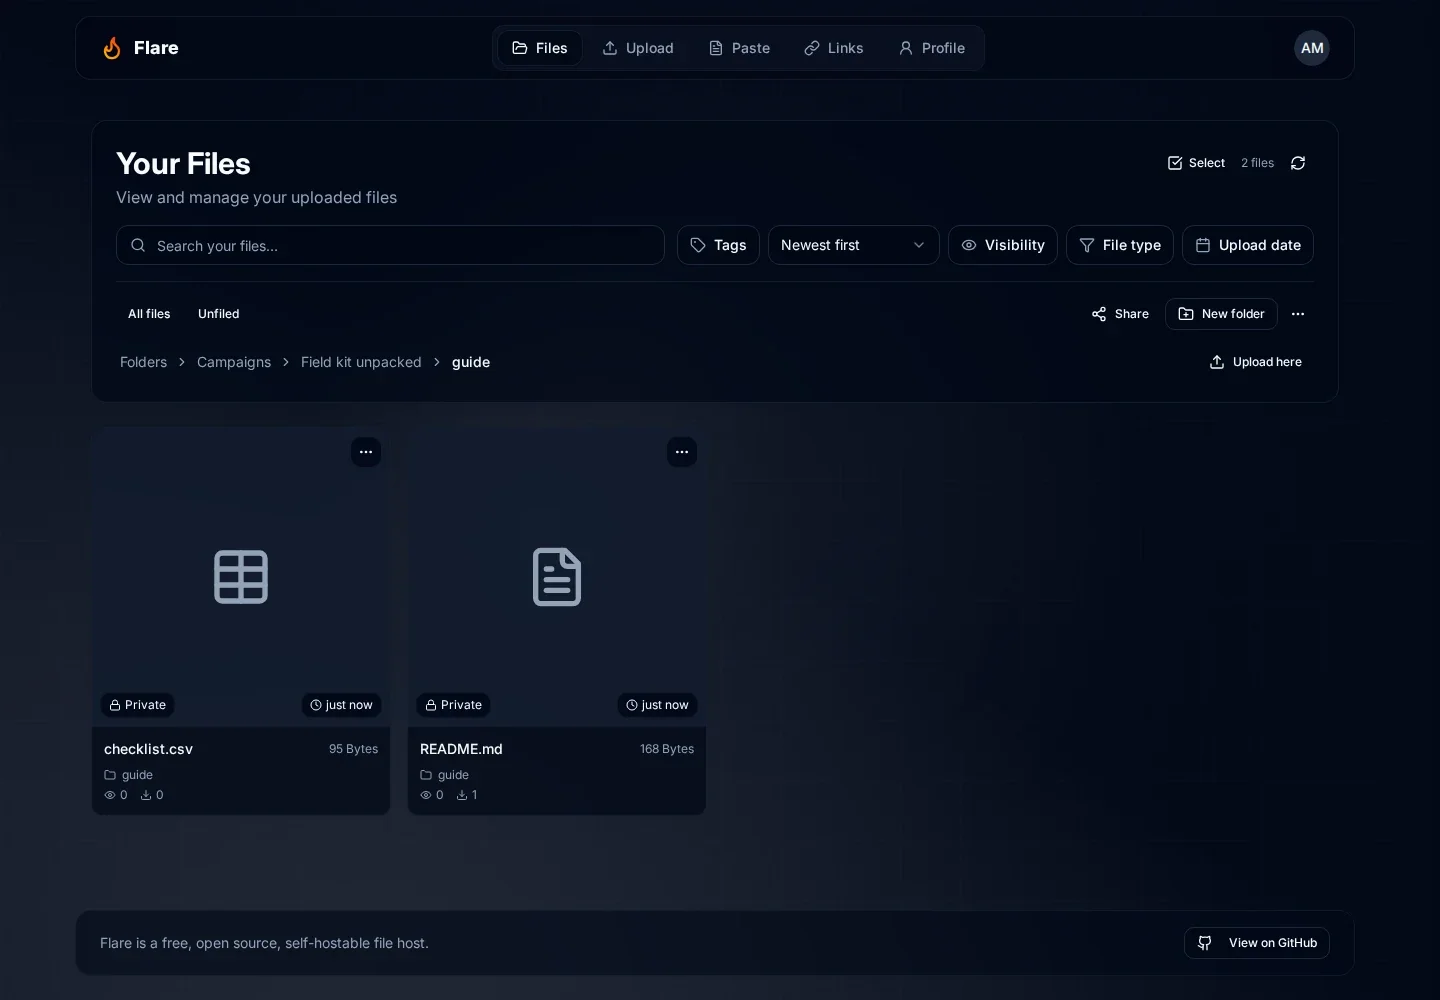Focus the Search your files field

tap(390, 245)
